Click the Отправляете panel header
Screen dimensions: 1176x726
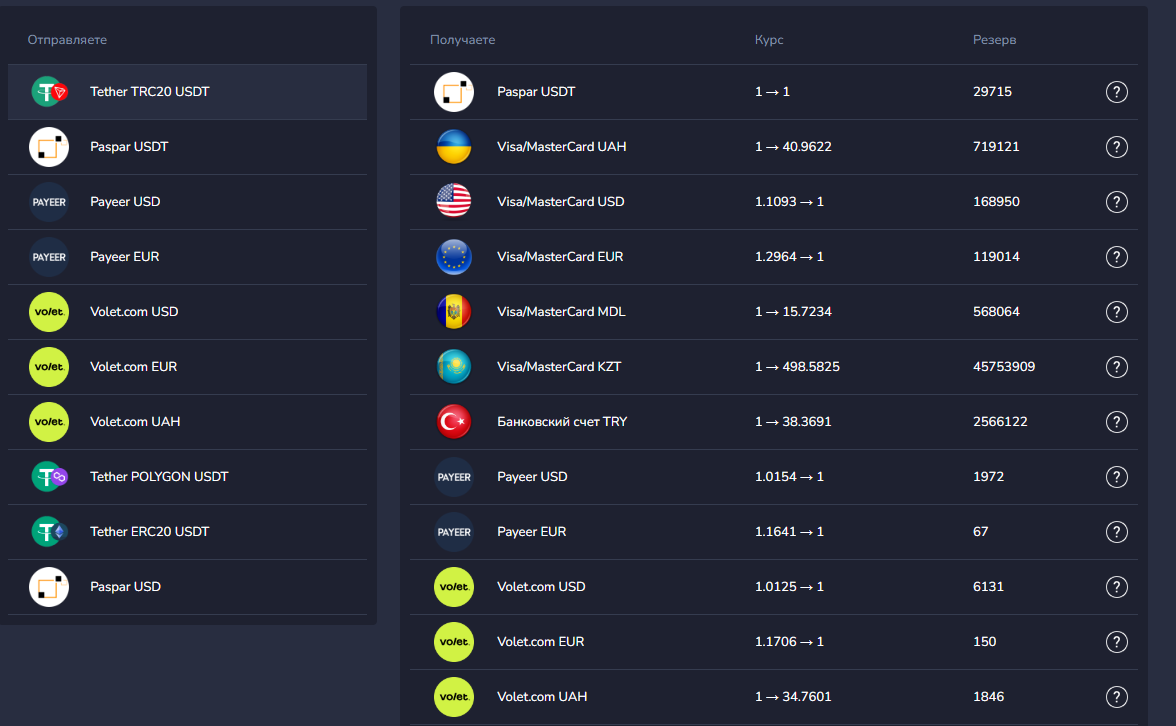coord(68,40)
